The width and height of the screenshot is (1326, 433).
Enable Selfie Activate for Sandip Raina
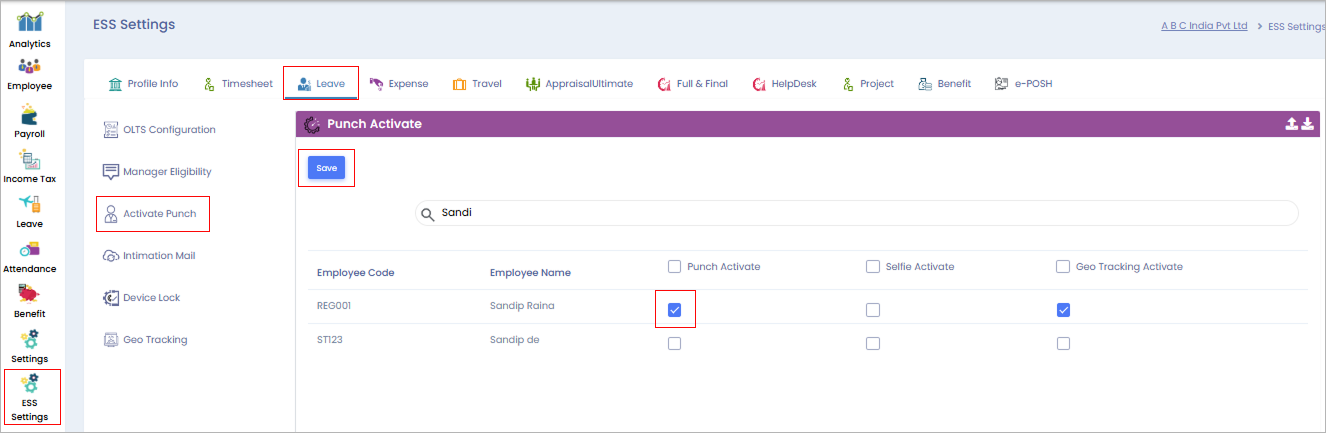click(873, 310)
